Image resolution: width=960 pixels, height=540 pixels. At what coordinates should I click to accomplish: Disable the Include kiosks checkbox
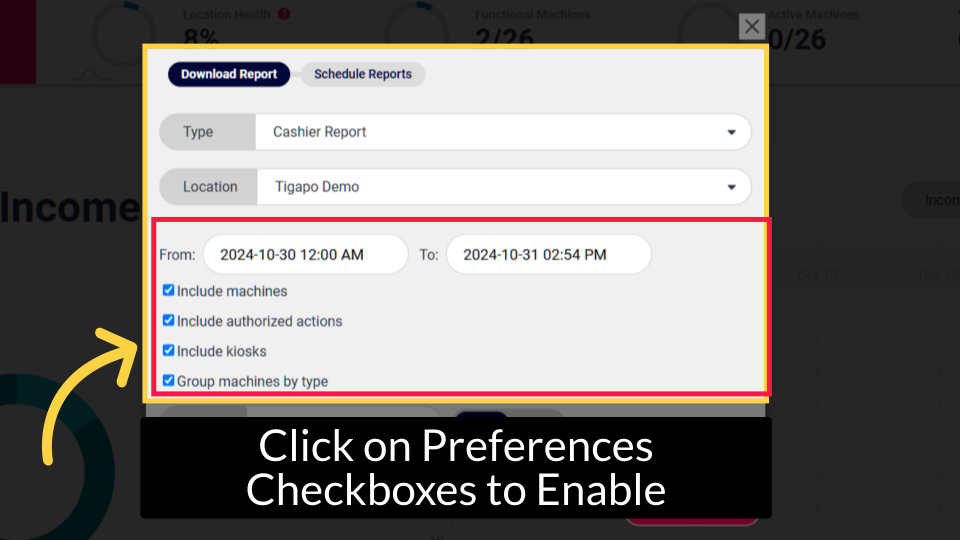(168, 350)
